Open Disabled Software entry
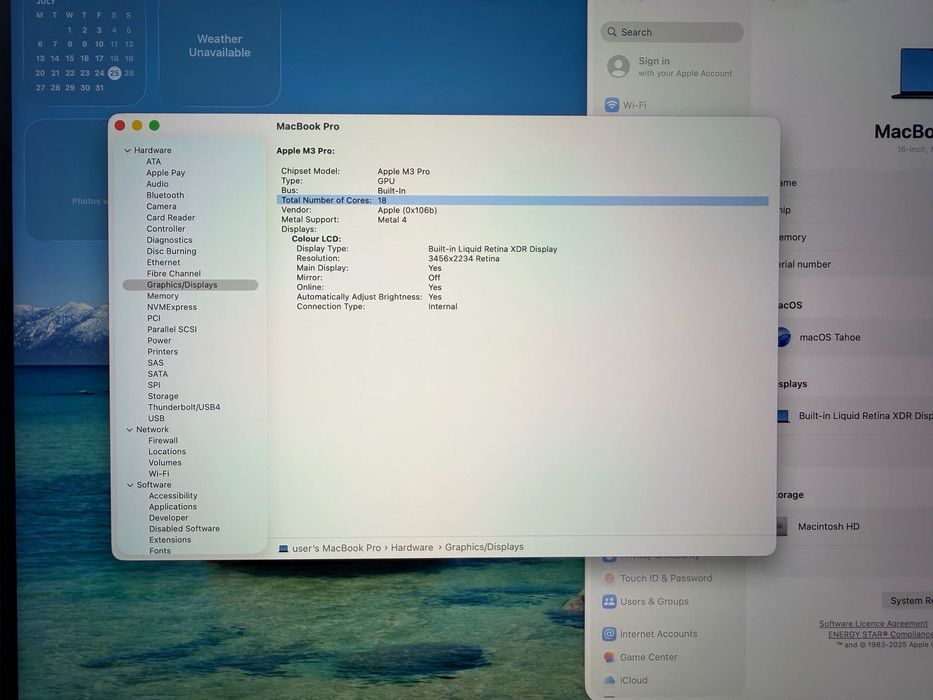 [x=184, y=529]
